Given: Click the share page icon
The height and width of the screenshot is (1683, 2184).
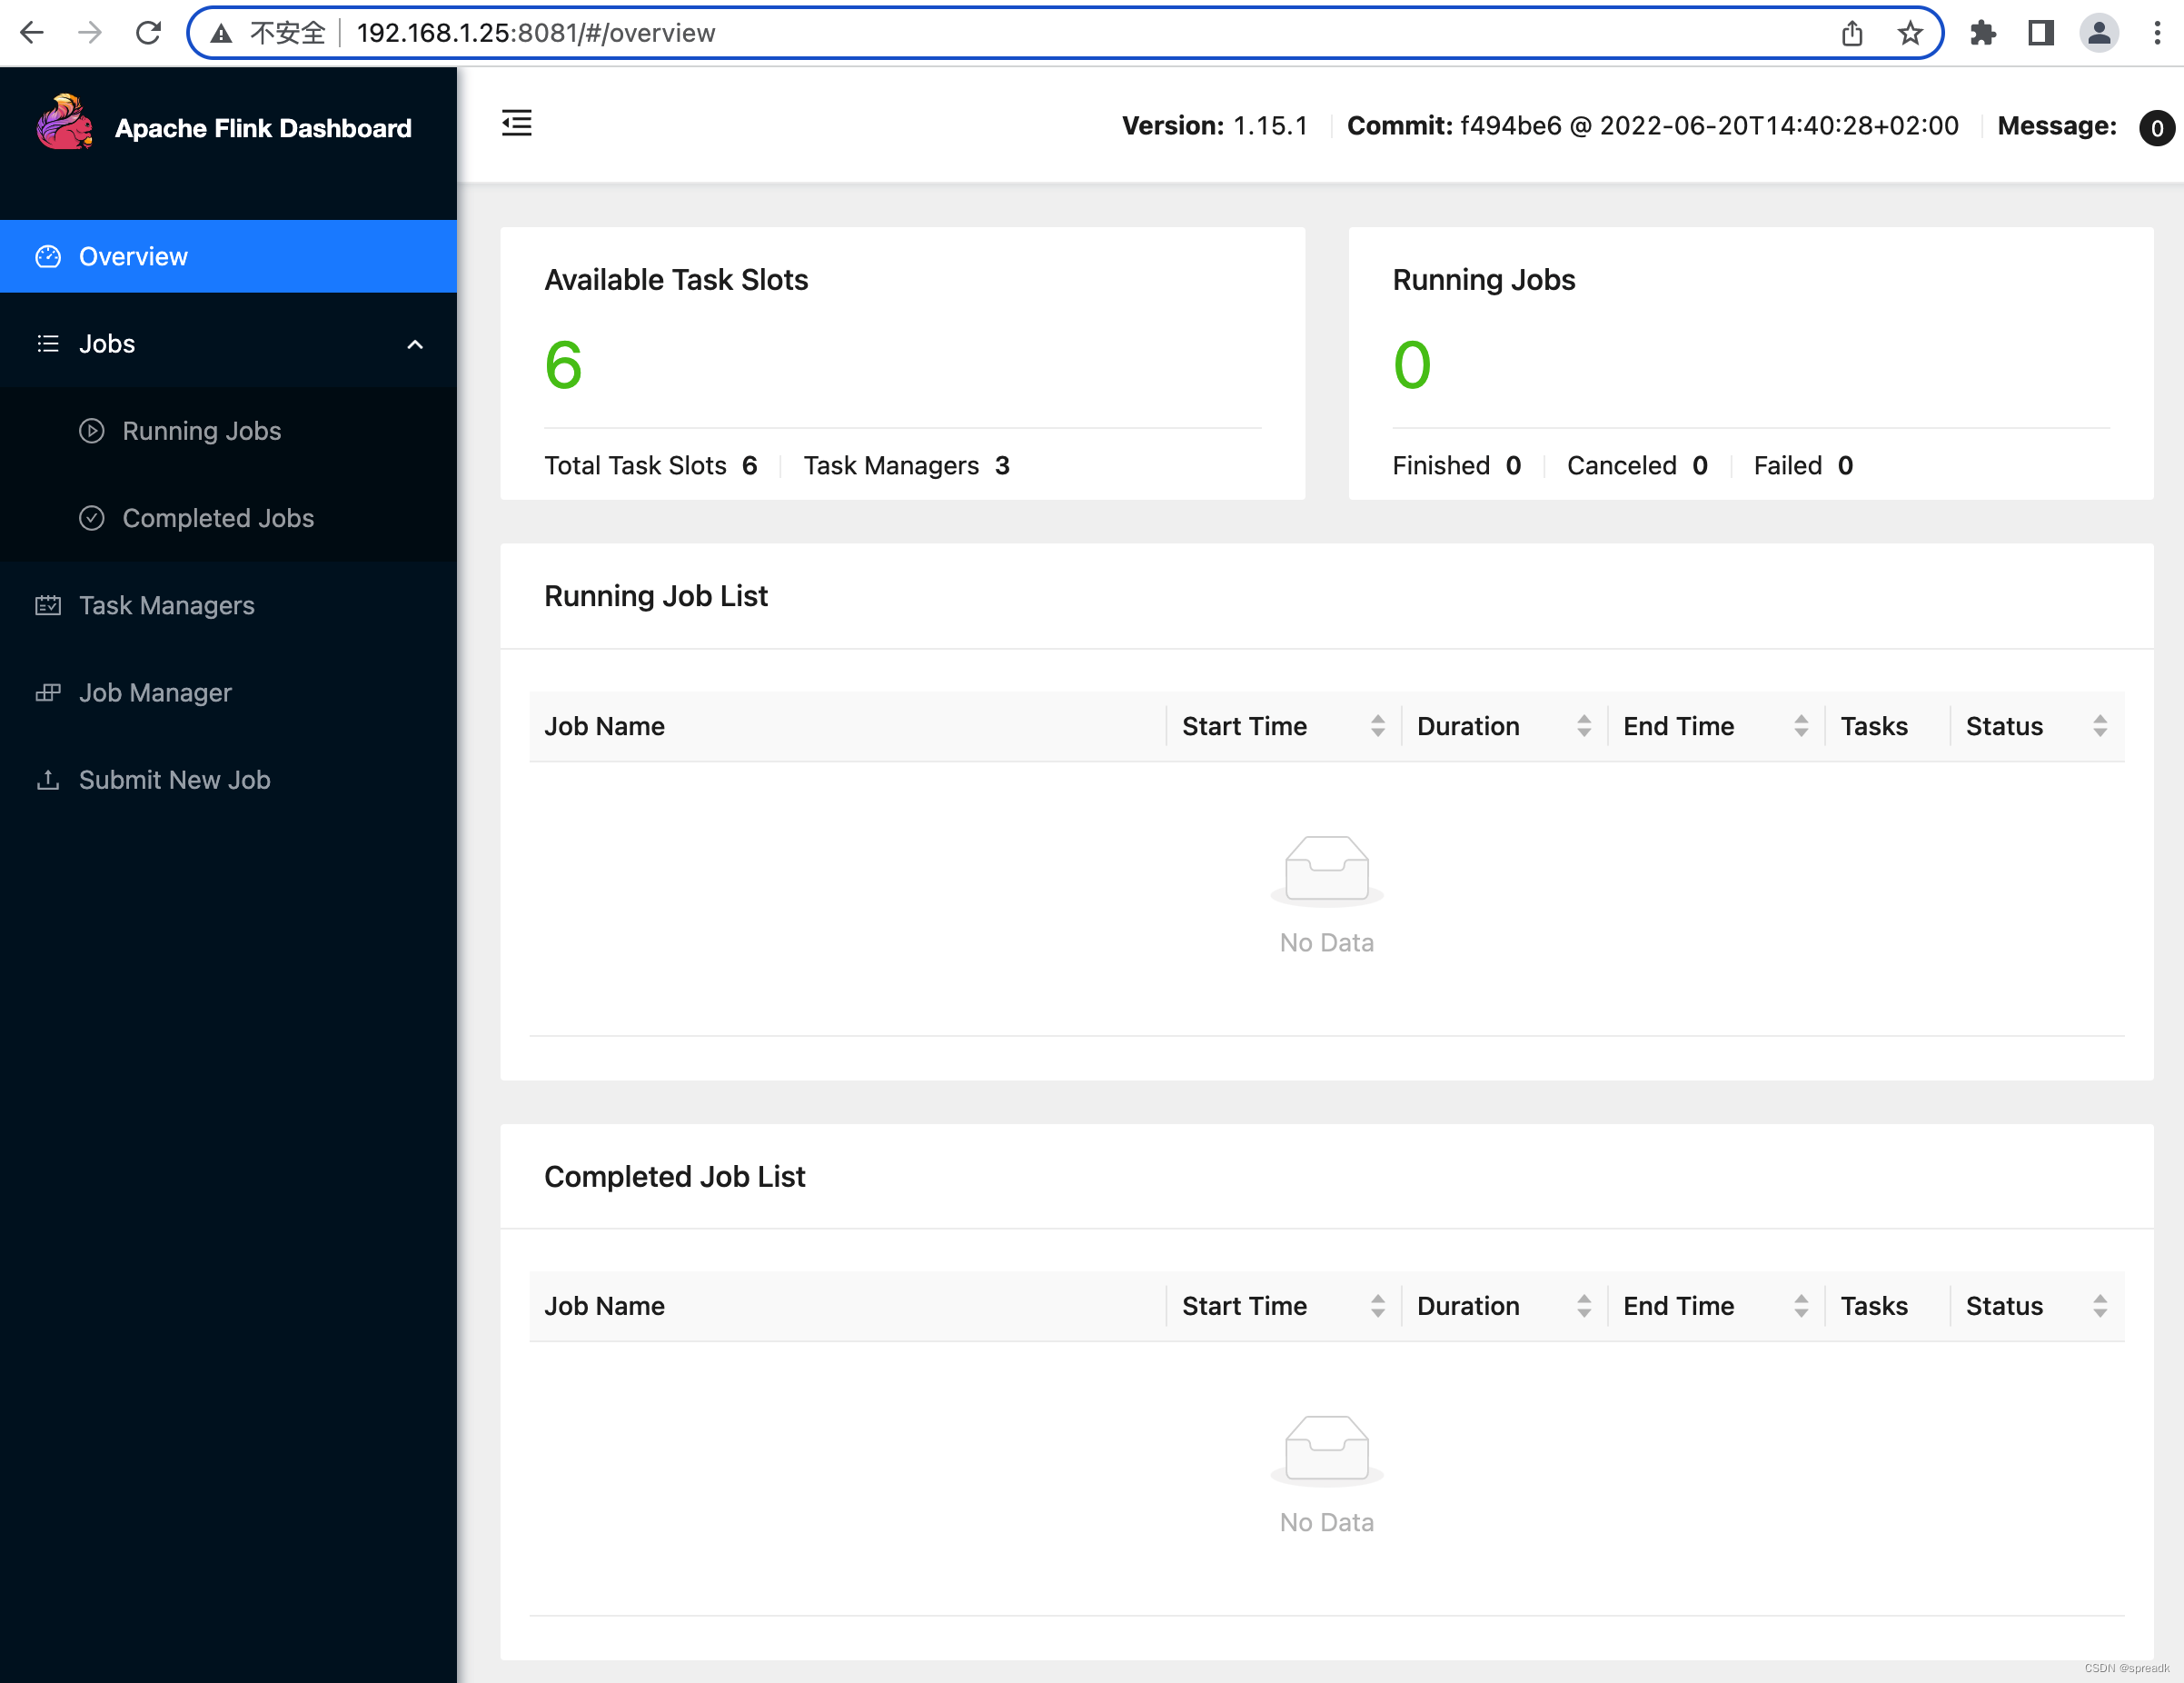Looking at the screenshot, I should tap(1852, 33).
